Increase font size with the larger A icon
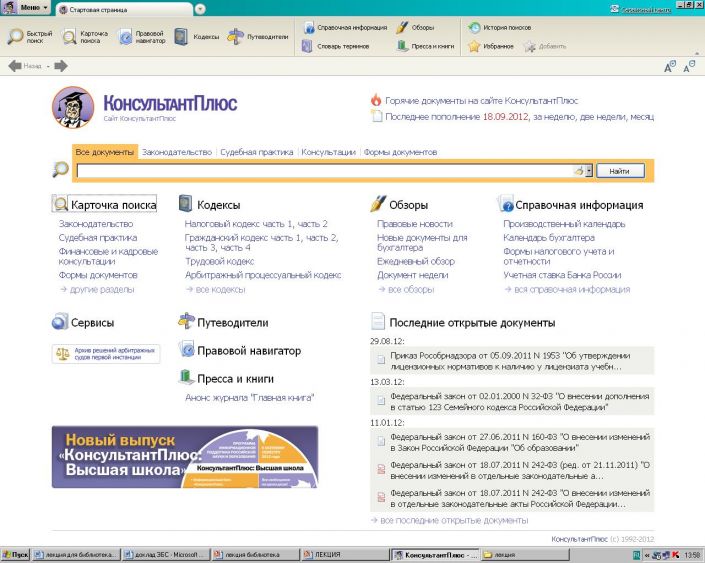 click(x=670, y=67)
